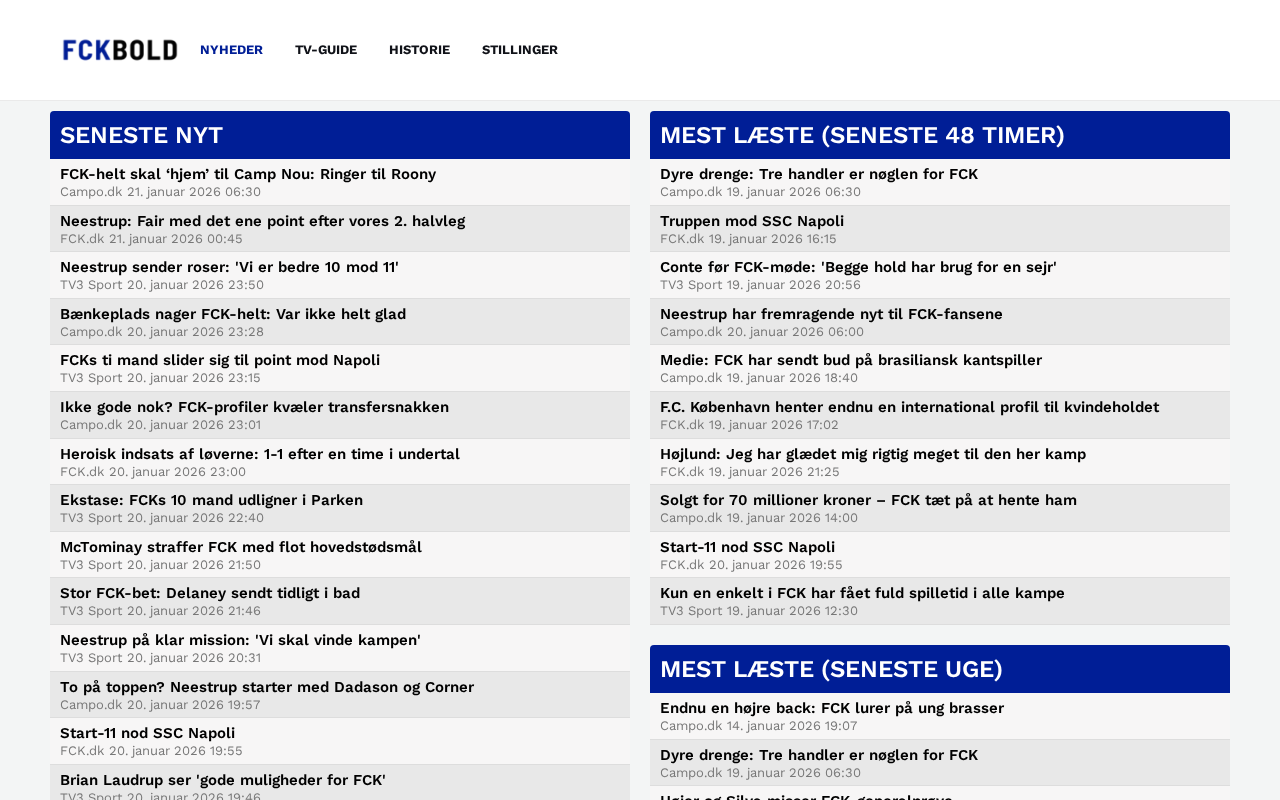Click 'Campo.dk 19. januar 2026 18:40' timestamp
Screen dimensions: 1280x800
[759, 378]
